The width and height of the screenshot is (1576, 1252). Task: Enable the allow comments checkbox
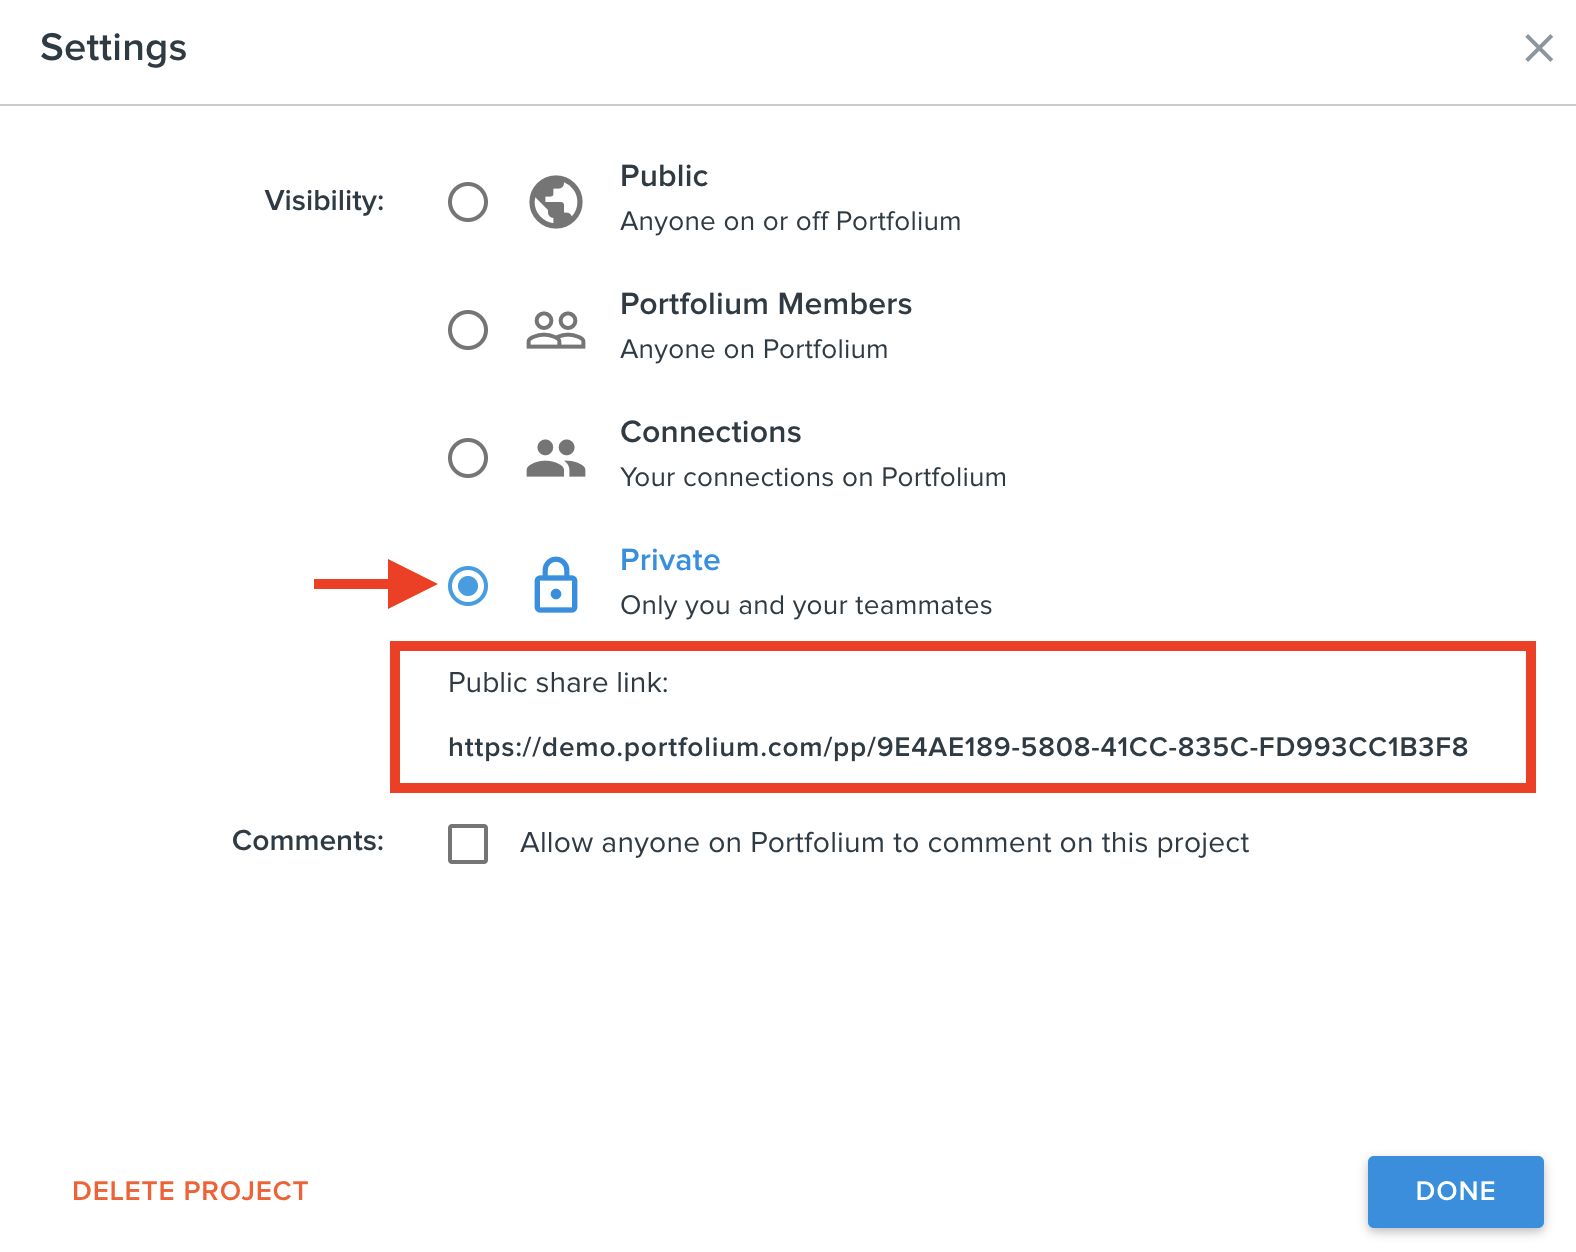[468, 843]
